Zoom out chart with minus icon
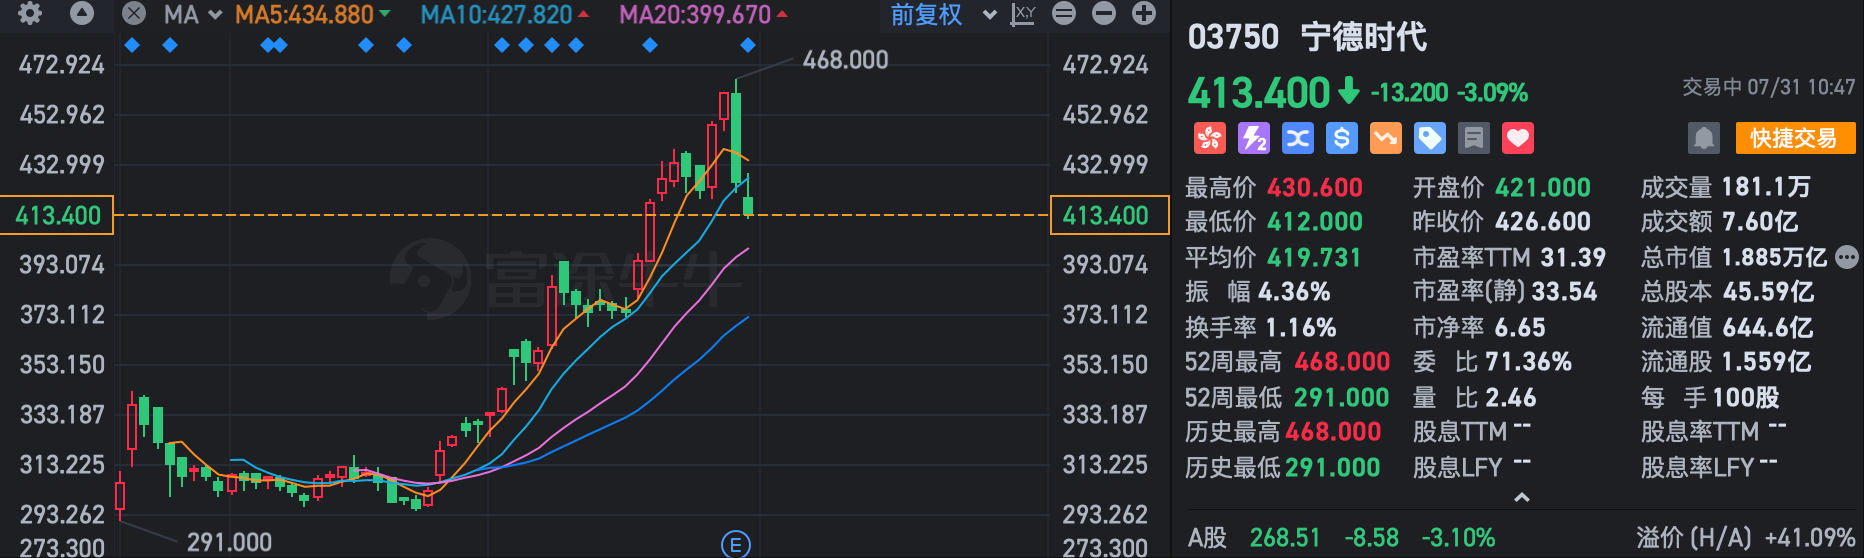The width and height of the screenshot is (1864, 558). pyautogui.click(x=1104, y=14)
